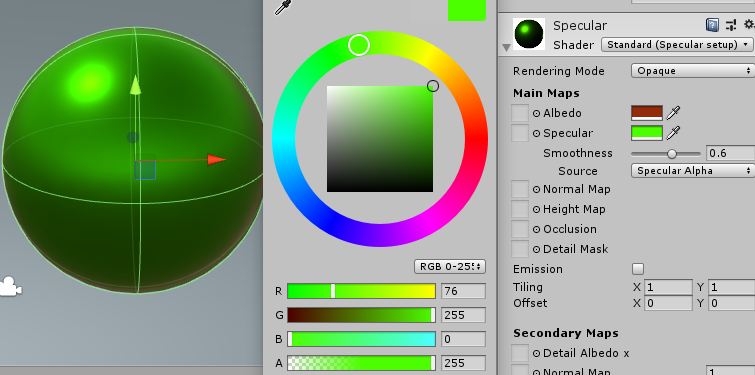The height and width of the screenshot is (375, 755).
Task: Click the Smoothness slider handle
Action: [672, 154]
